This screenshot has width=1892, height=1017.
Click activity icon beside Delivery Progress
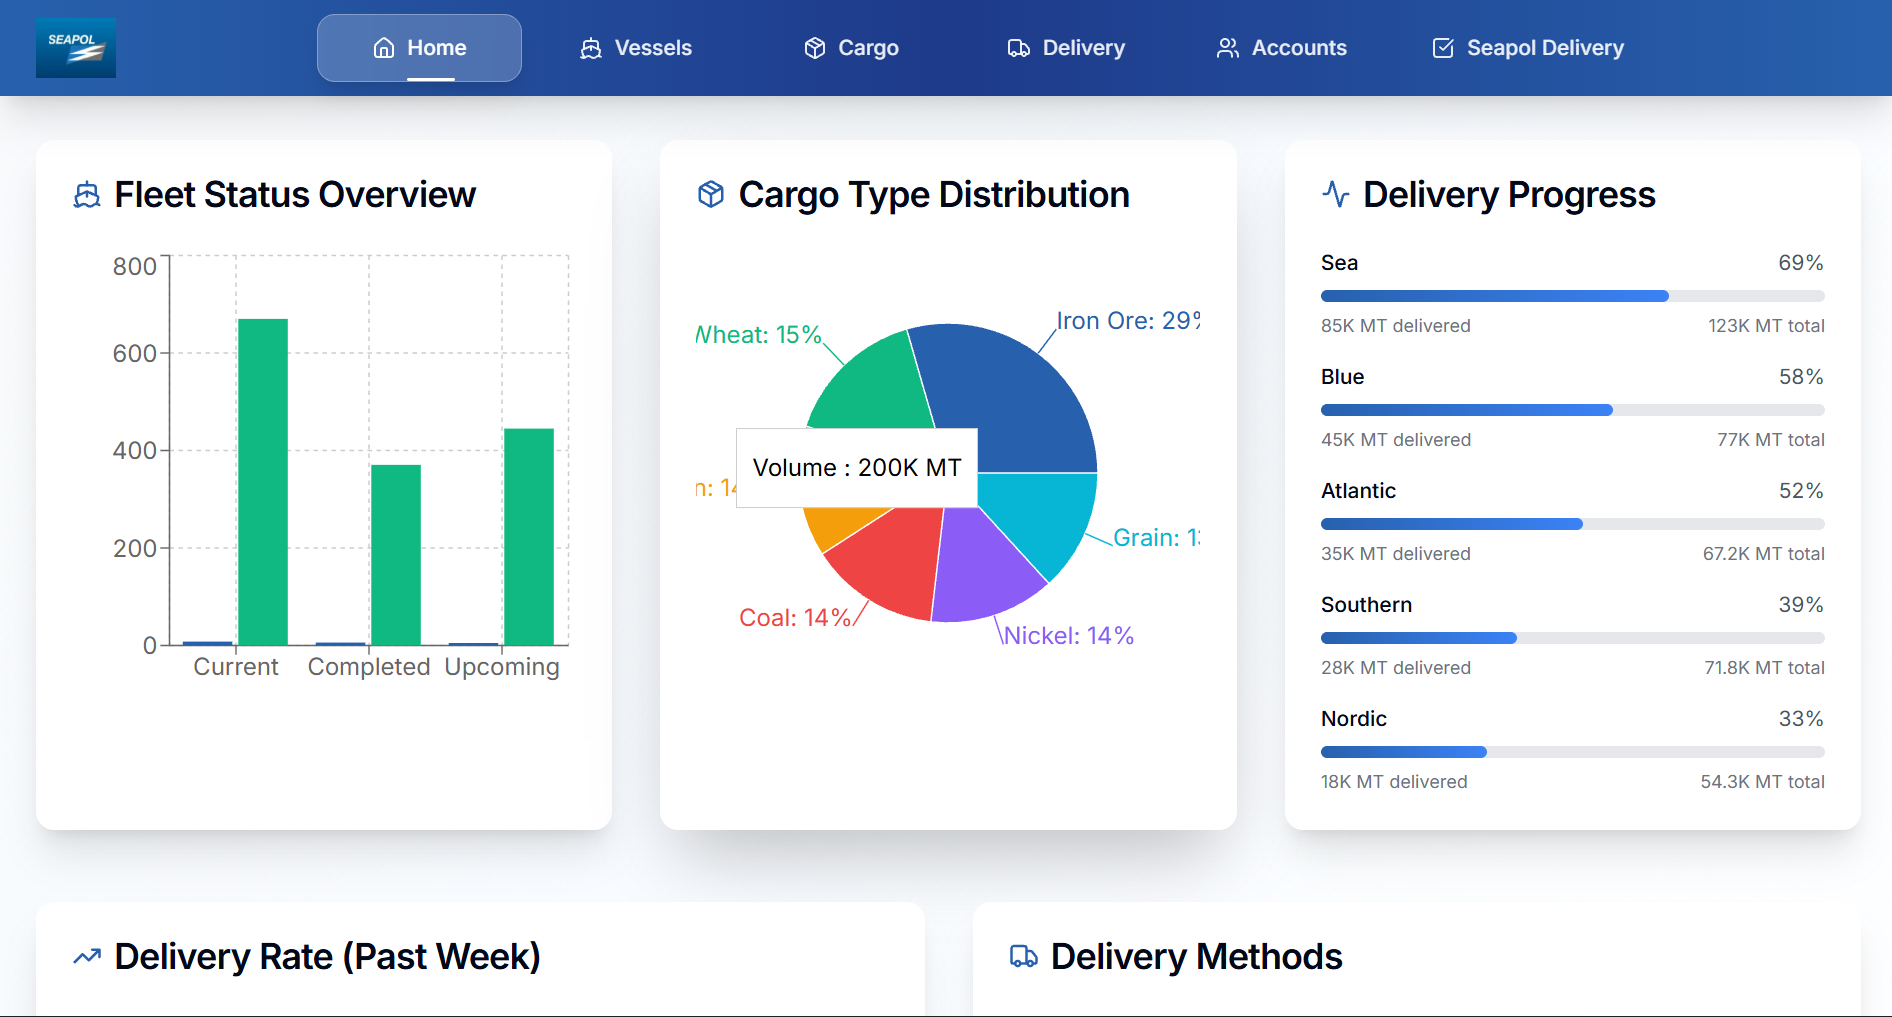(x=1336, y=194)
